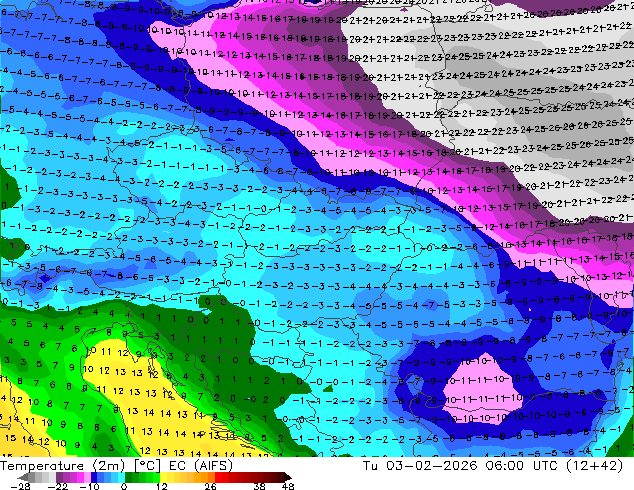Click the cyan swatch in the legend
This screenshot has width=634, height=490.
(121, 477)
